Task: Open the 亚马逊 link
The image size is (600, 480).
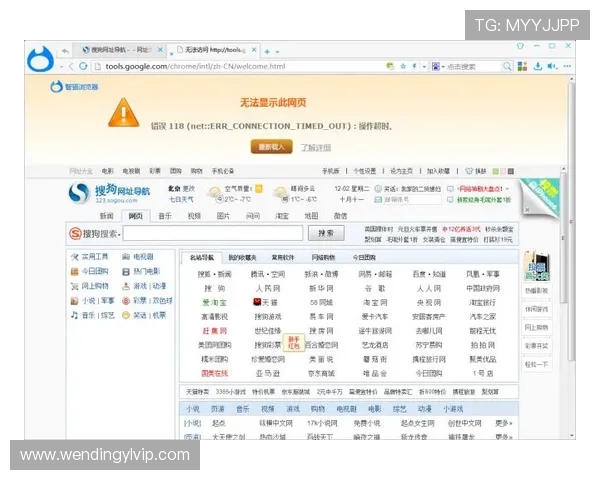Action: pos(268,373)
